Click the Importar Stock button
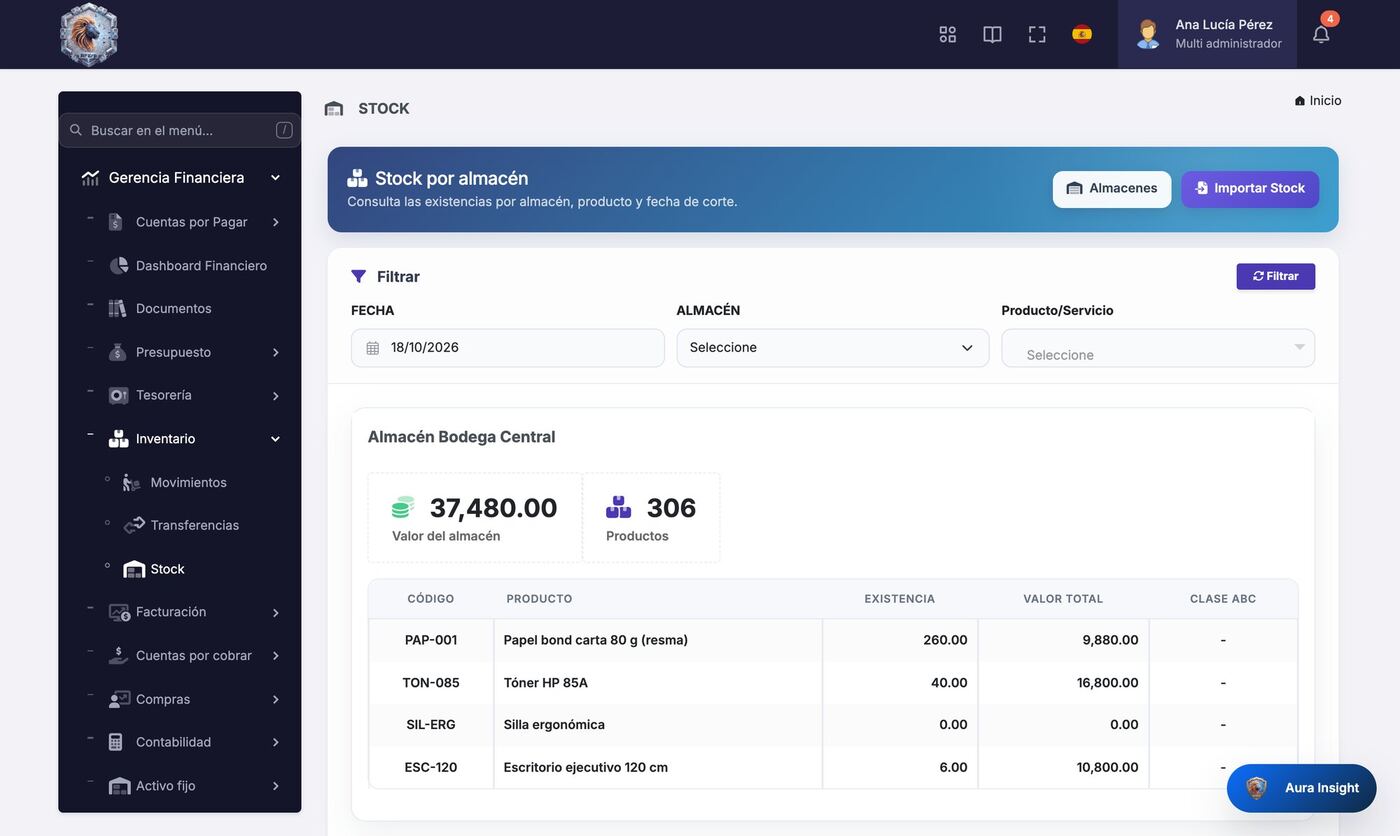Viewport: 1400px width, 836px height. (1250, 189)
